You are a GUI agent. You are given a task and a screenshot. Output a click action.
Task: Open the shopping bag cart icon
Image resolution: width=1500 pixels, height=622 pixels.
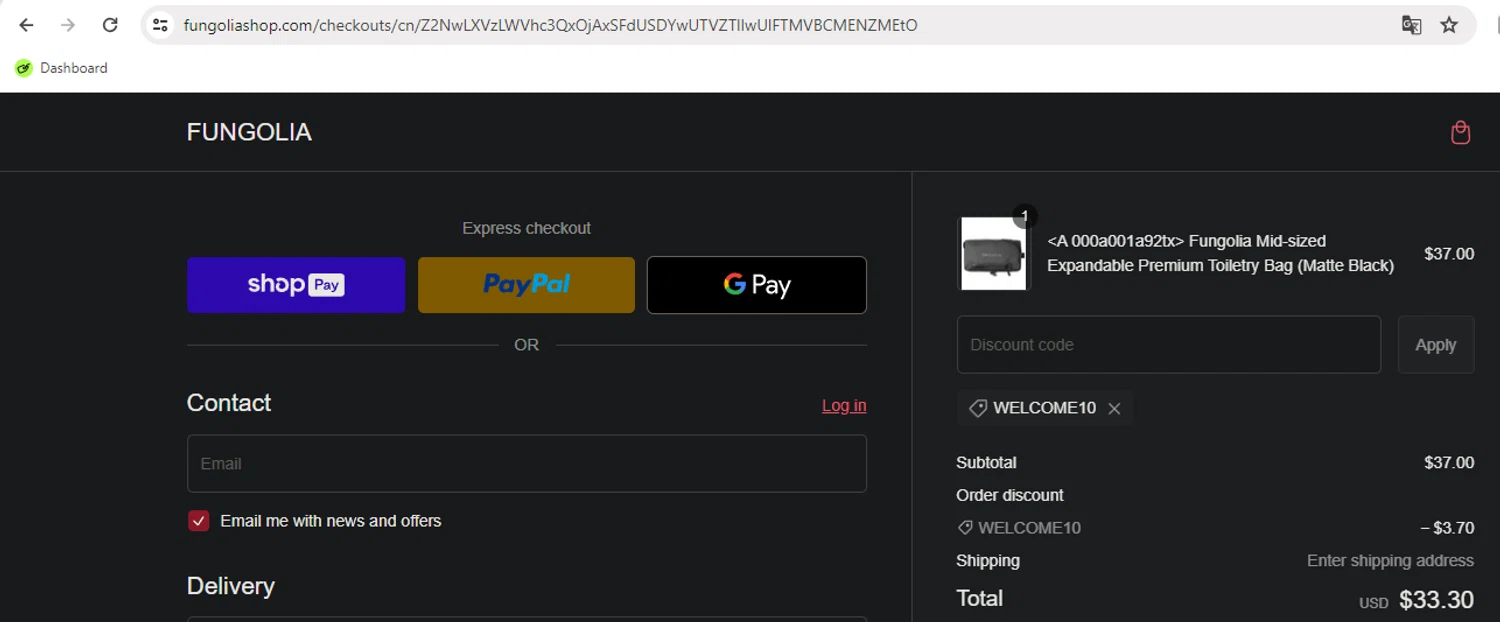[x=1460, y=133]
